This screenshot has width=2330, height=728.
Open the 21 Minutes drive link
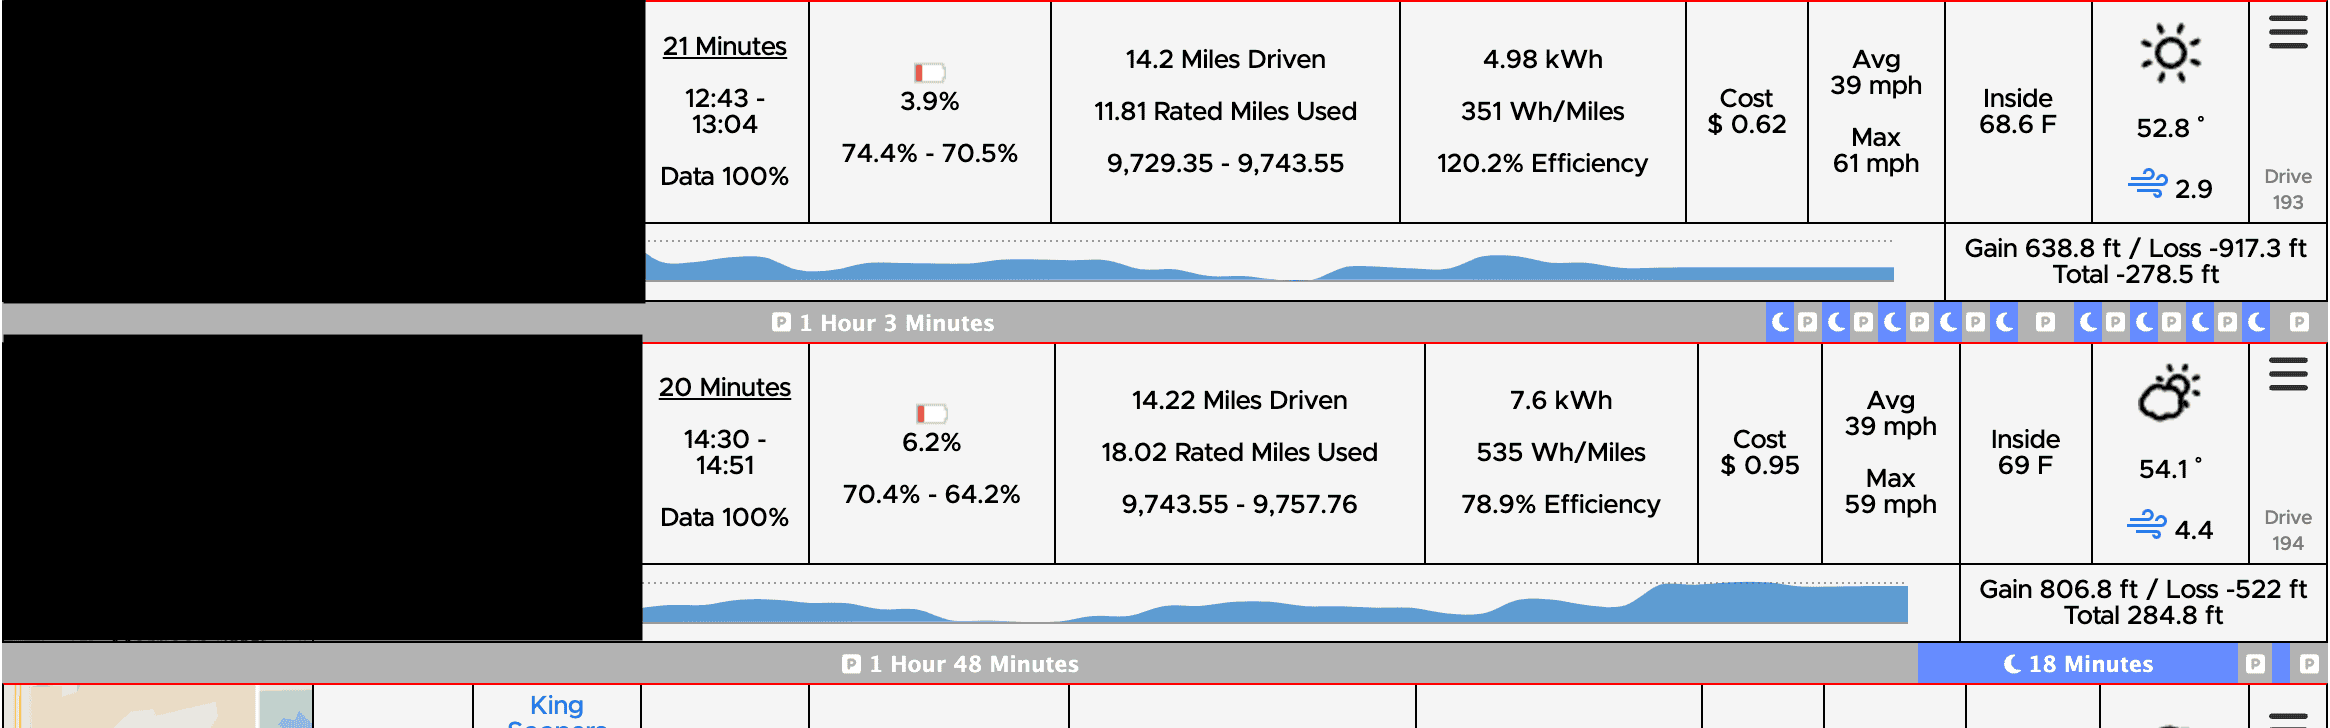(725, 46)
